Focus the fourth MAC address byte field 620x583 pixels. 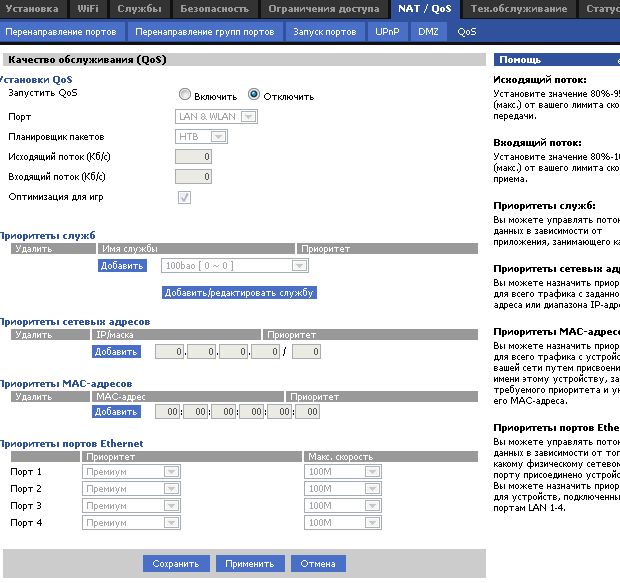pyautogui.click(x=252, y=412)
